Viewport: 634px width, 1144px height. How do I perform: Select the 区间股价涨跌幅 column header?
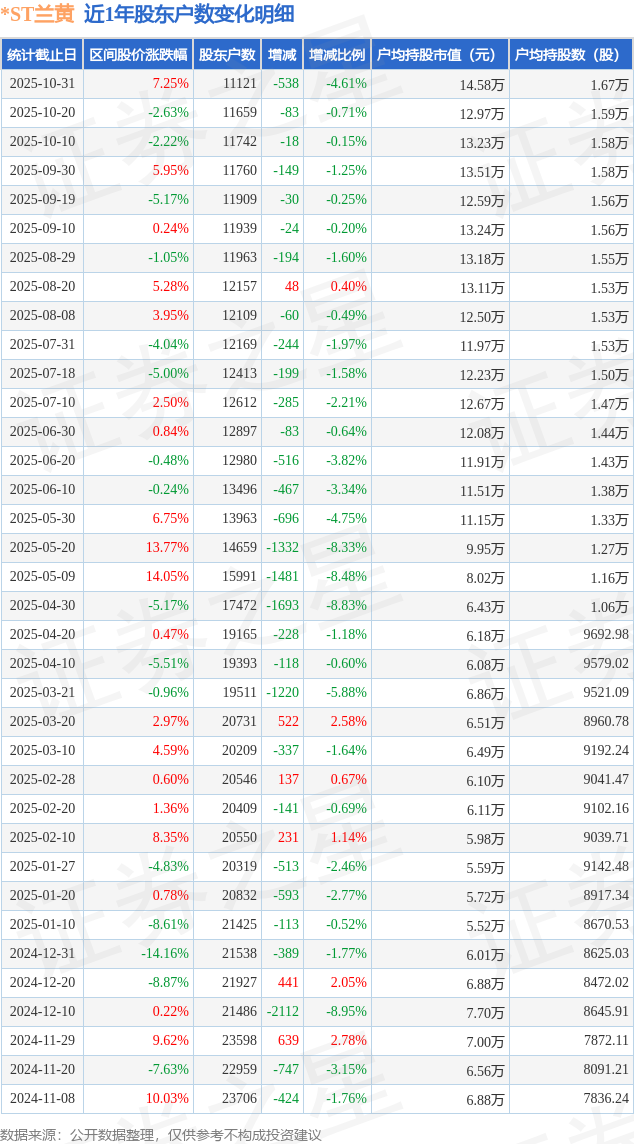tap(137, 55)
